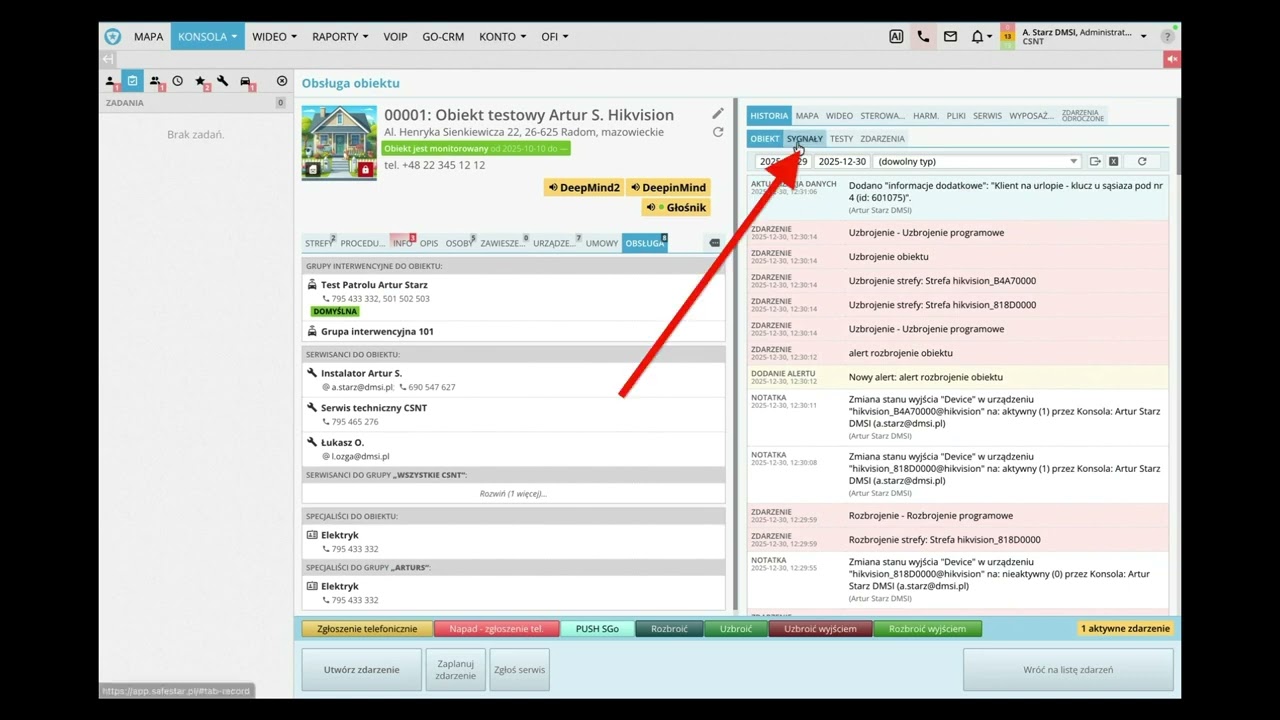Collapse sidebar with the left arrow icon
The image size is (1280, 720).
[x=108, y=59]
